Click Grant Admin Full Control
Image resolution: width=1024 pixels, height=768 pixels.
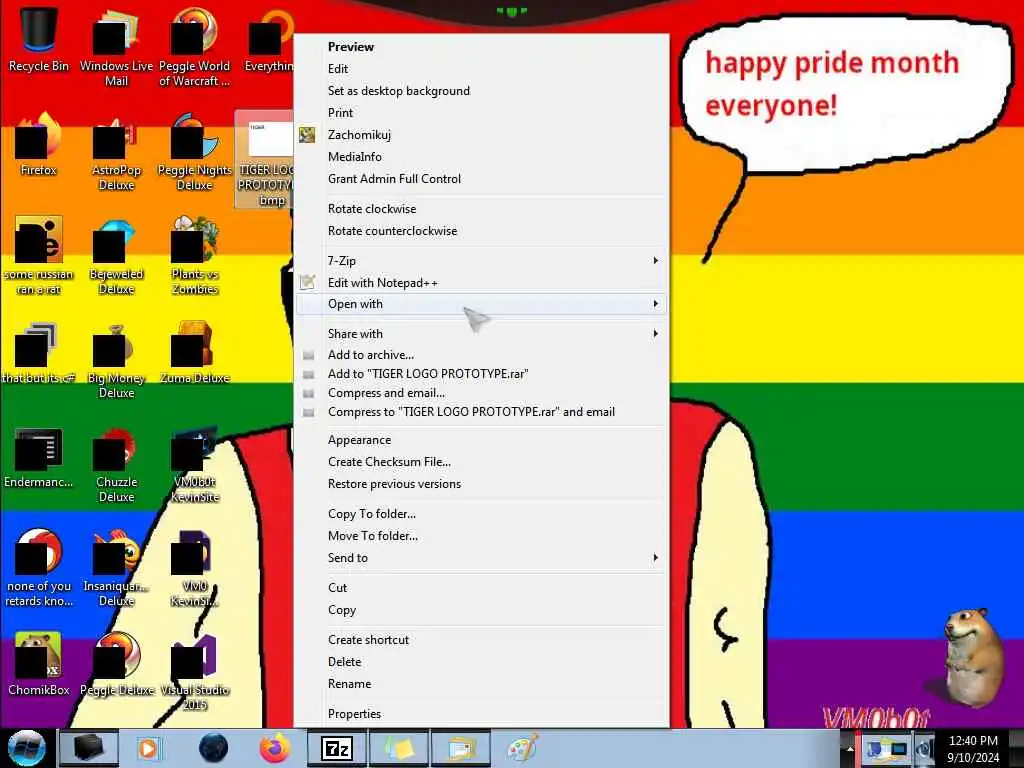coord(481,179)
